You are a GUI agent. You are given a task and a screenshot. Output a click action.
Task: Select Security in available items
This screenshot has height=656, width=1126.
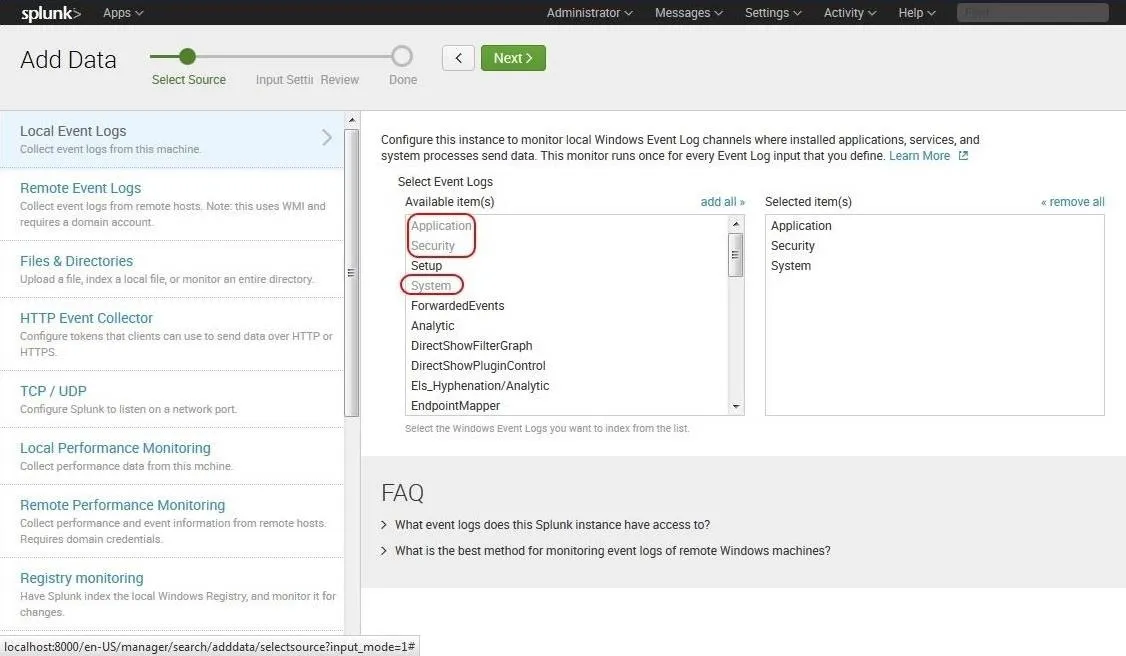432,245
